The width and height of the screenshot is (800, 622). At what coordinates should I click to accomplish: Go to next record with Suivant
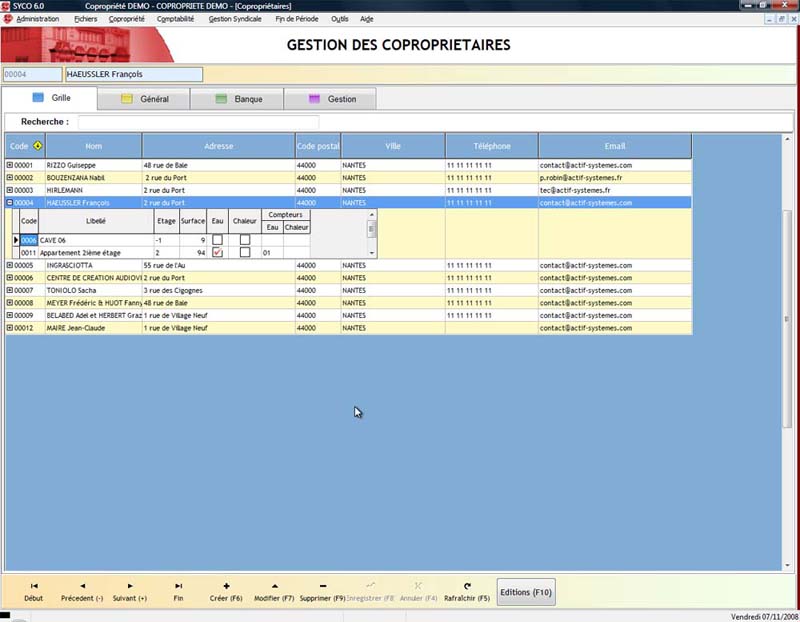click(x=130, y=591)
